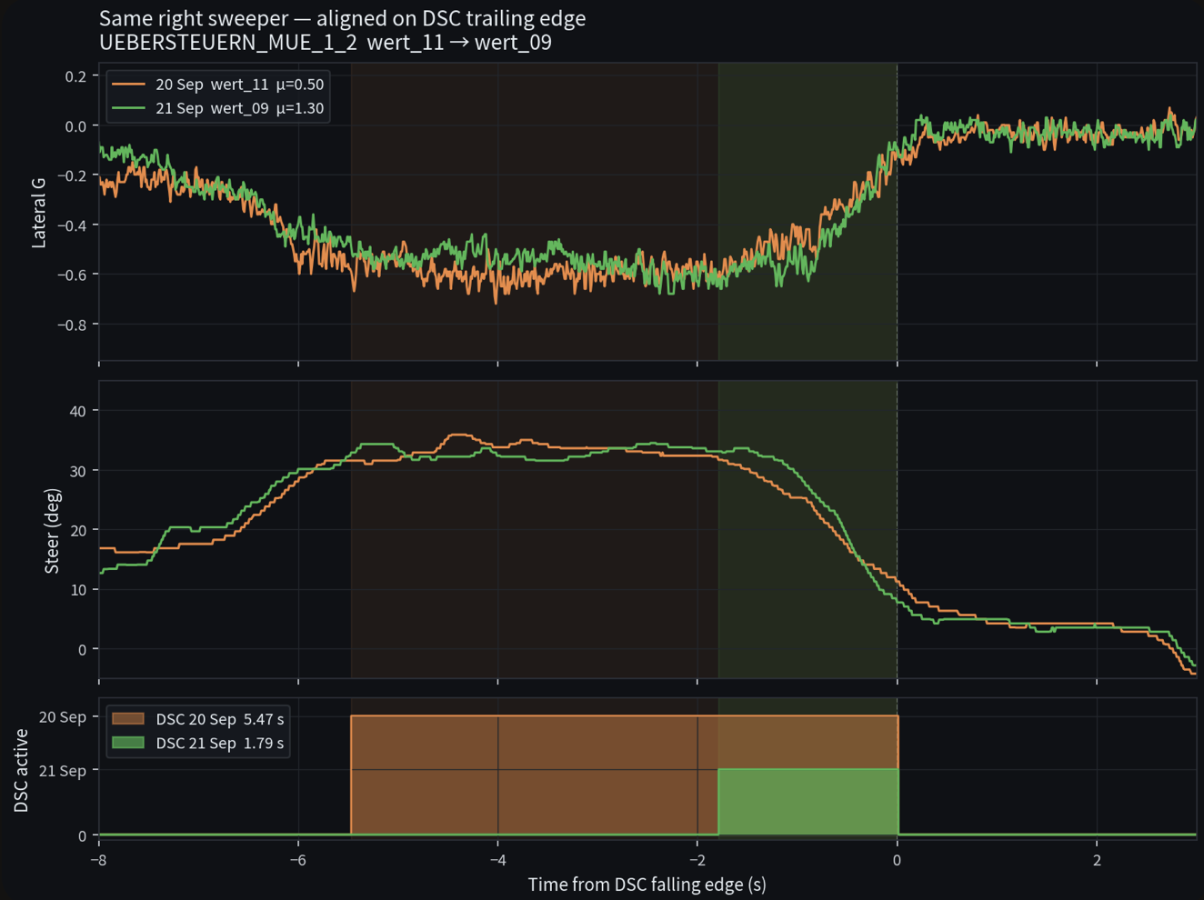Pick the green line swatch beside wert_09
1204x900 pixels.
click(129, 109)
